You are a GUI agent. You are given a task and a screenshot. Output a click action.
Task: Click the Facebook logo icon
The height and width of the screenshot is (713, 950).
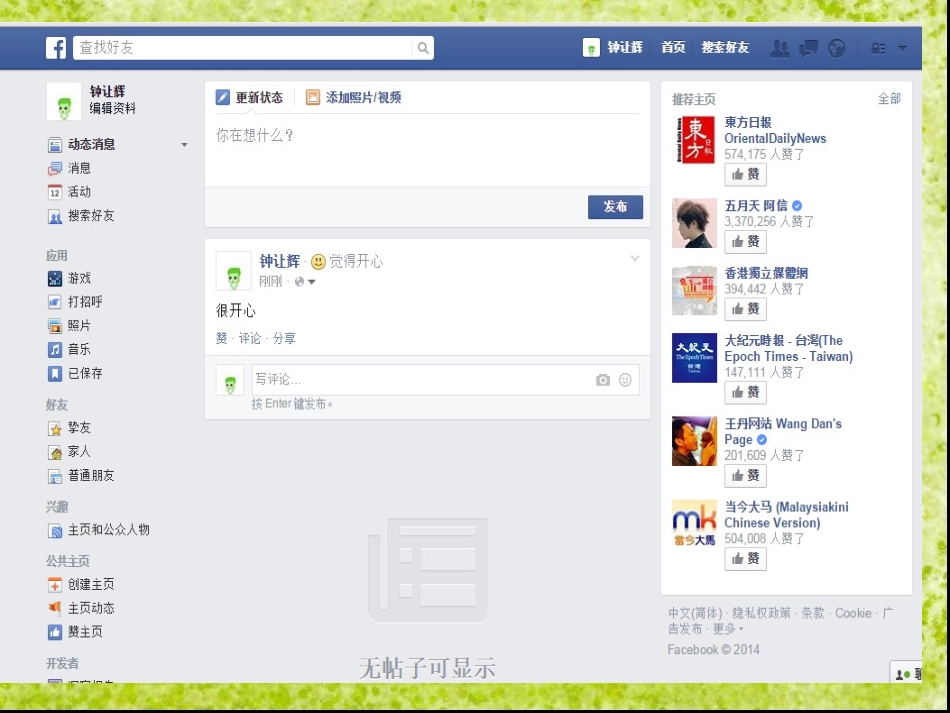56,47
